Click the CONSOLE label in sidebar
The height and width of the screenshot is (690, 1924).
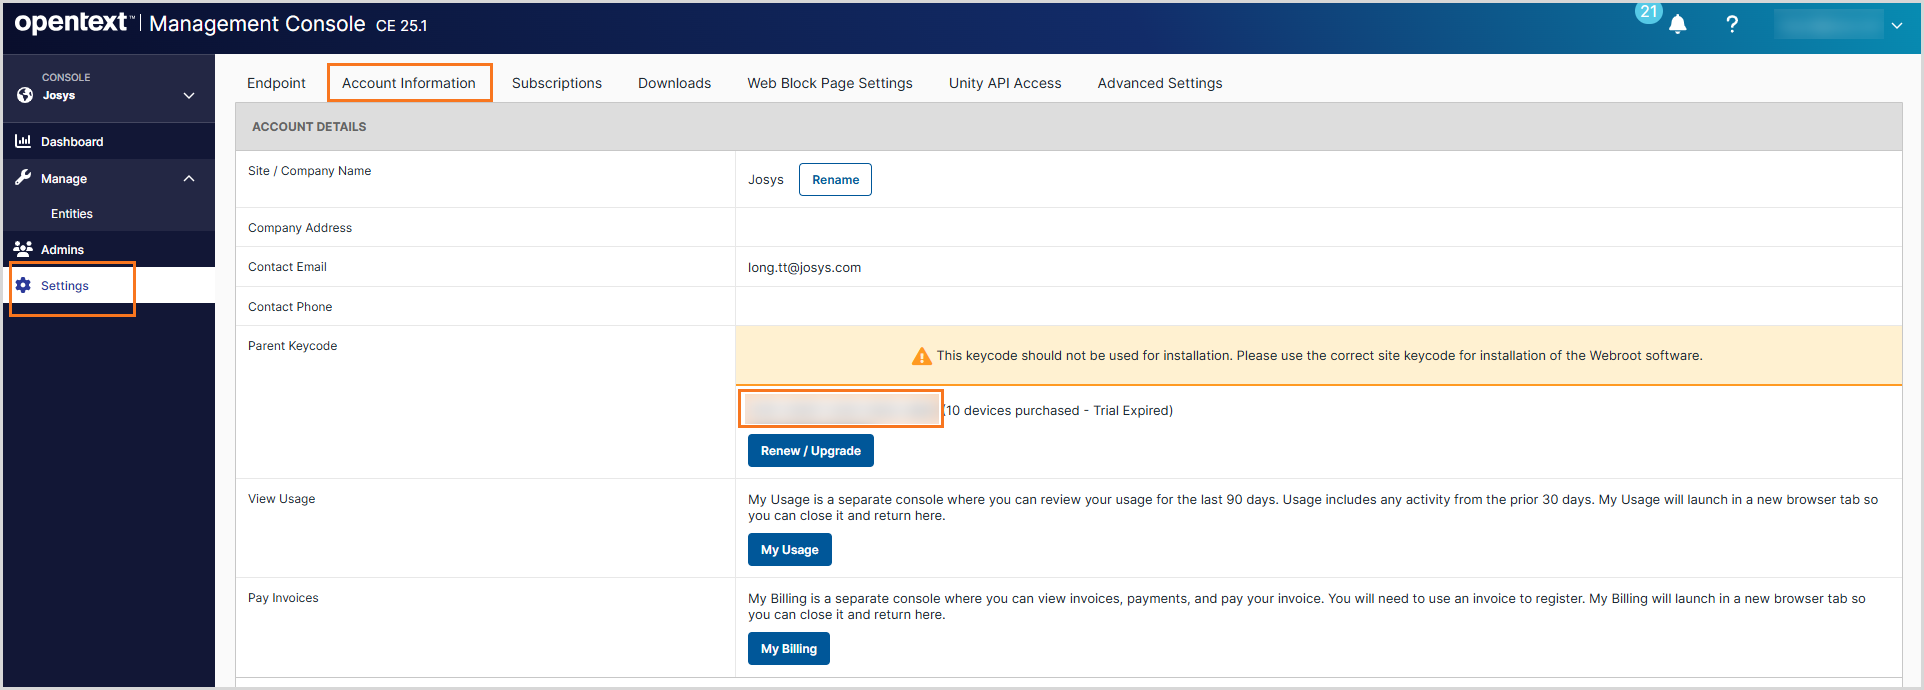pyautogui.click(x=66, y=77)
